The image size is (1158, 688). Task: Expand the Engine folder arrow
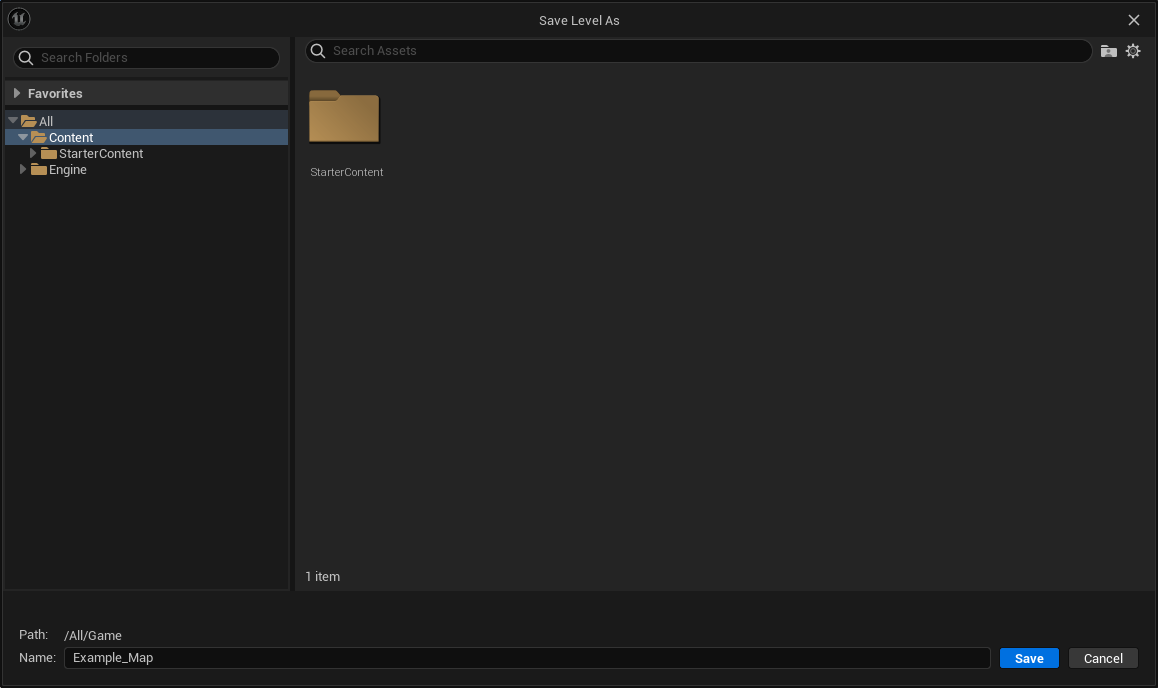(23, 170)
